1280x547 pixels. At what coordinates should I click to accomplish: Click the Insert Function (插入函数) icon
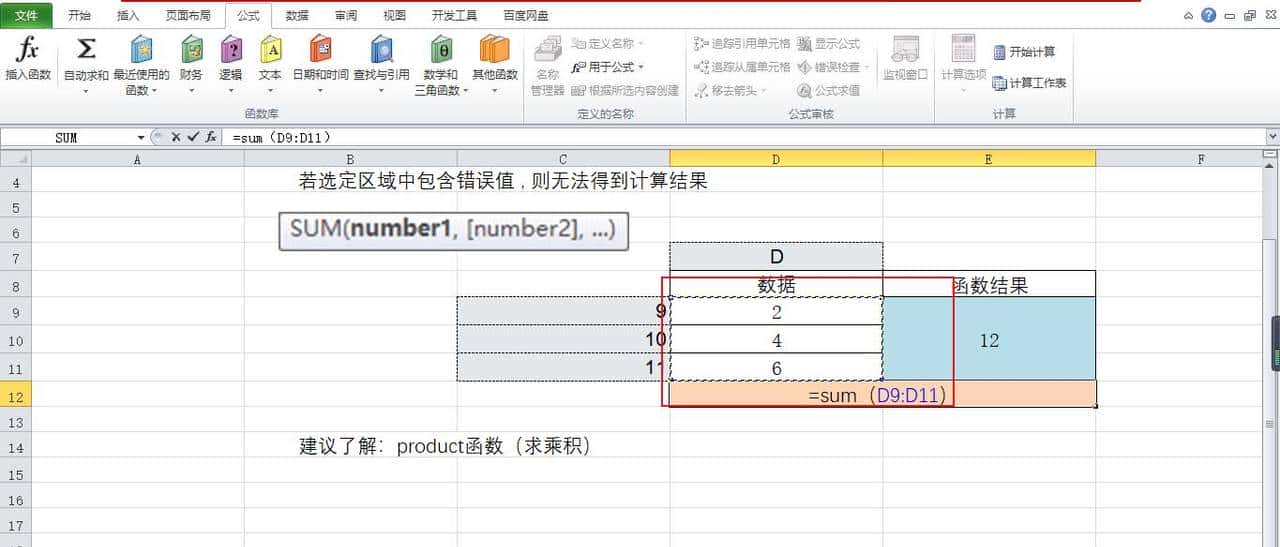pos(27,49)
